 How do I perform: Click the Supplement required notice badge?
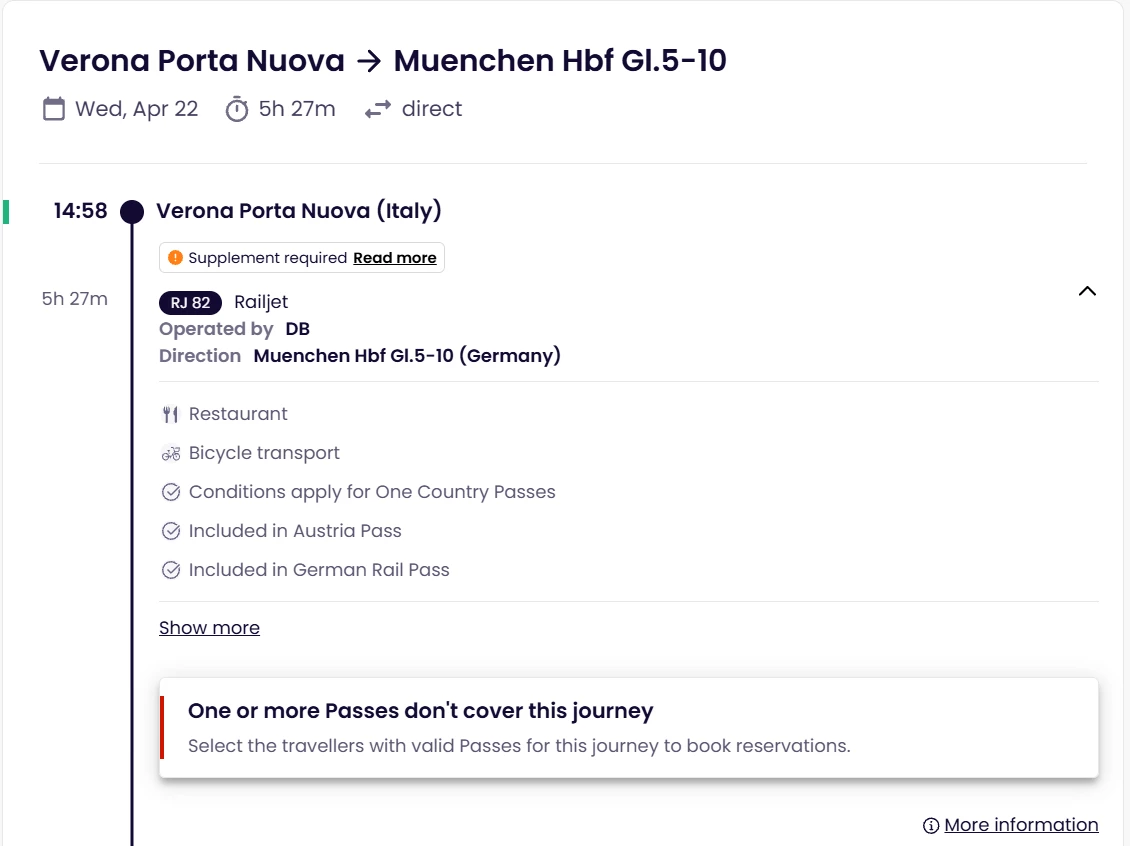pyautogui.click(x=267, y=258)
